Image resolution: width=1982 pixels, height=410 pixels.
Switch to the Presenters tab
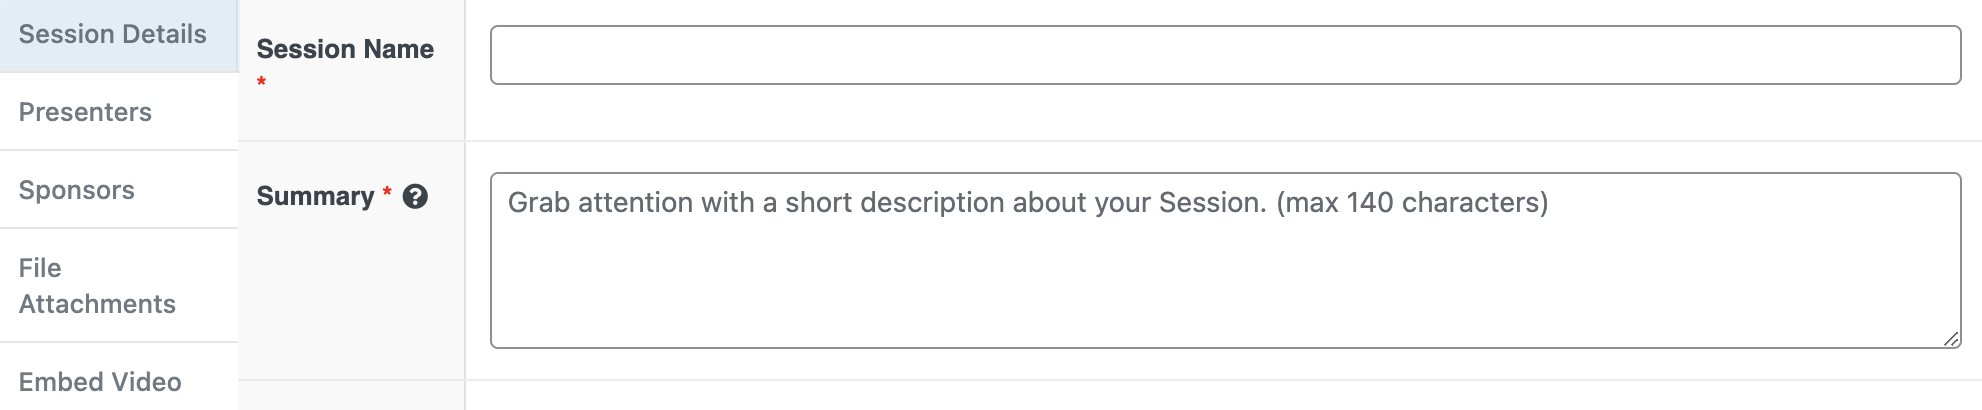click(x=85, y=112)
